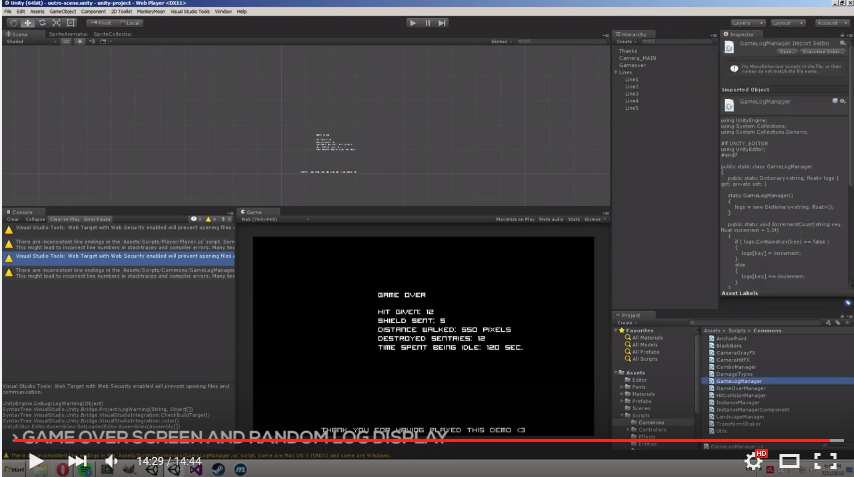
Task: Click Unity's Step frame button
Action: click(442, 23)
